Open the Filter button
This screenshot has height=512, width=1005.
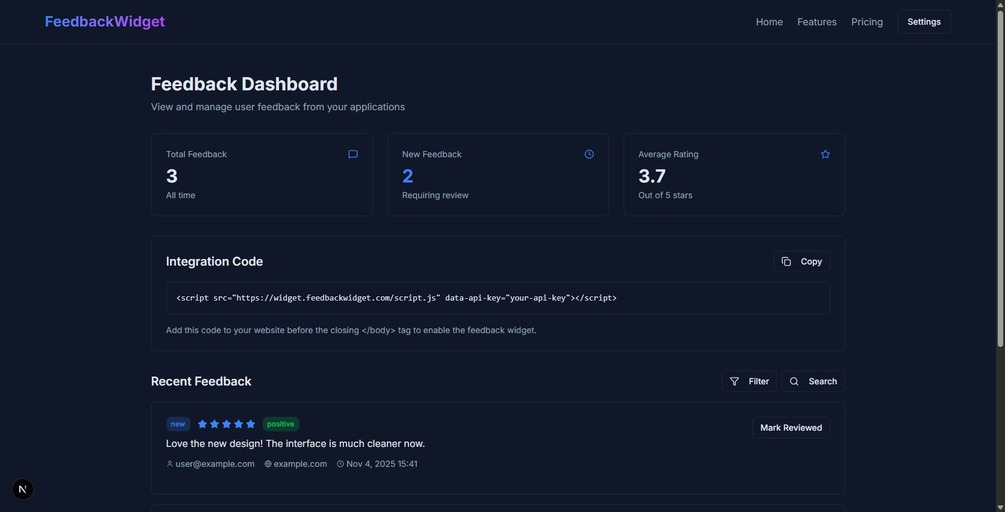tap(749, 381)
